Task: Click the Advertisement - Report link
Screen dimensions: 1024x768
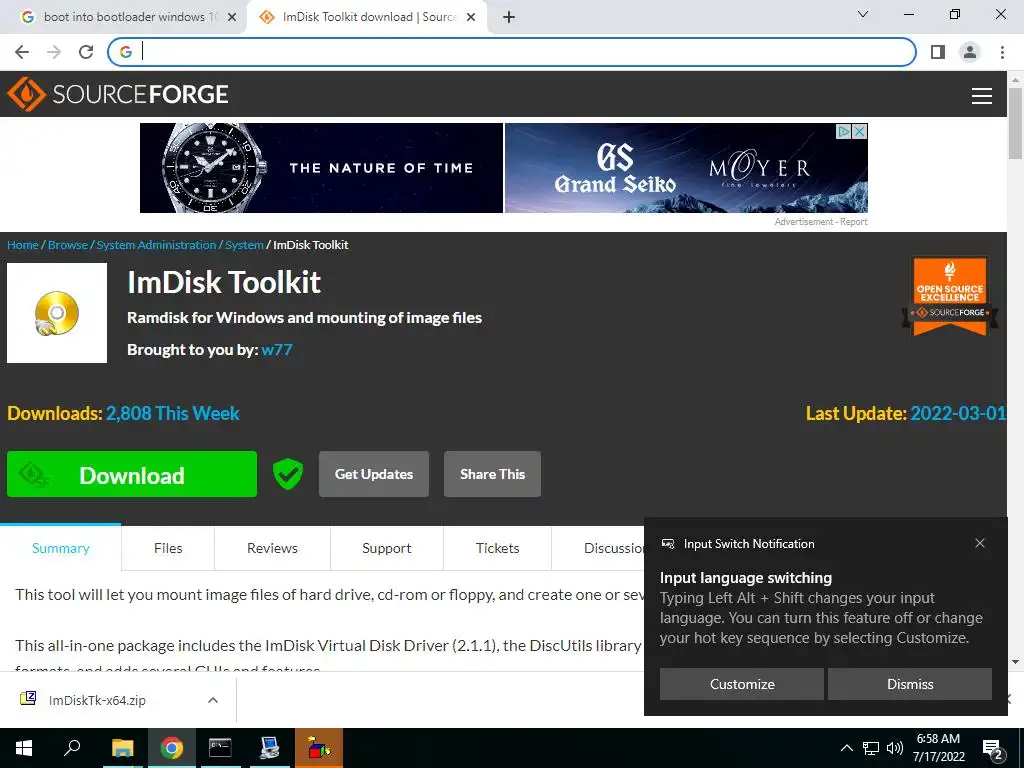Action: coord(821,222)
